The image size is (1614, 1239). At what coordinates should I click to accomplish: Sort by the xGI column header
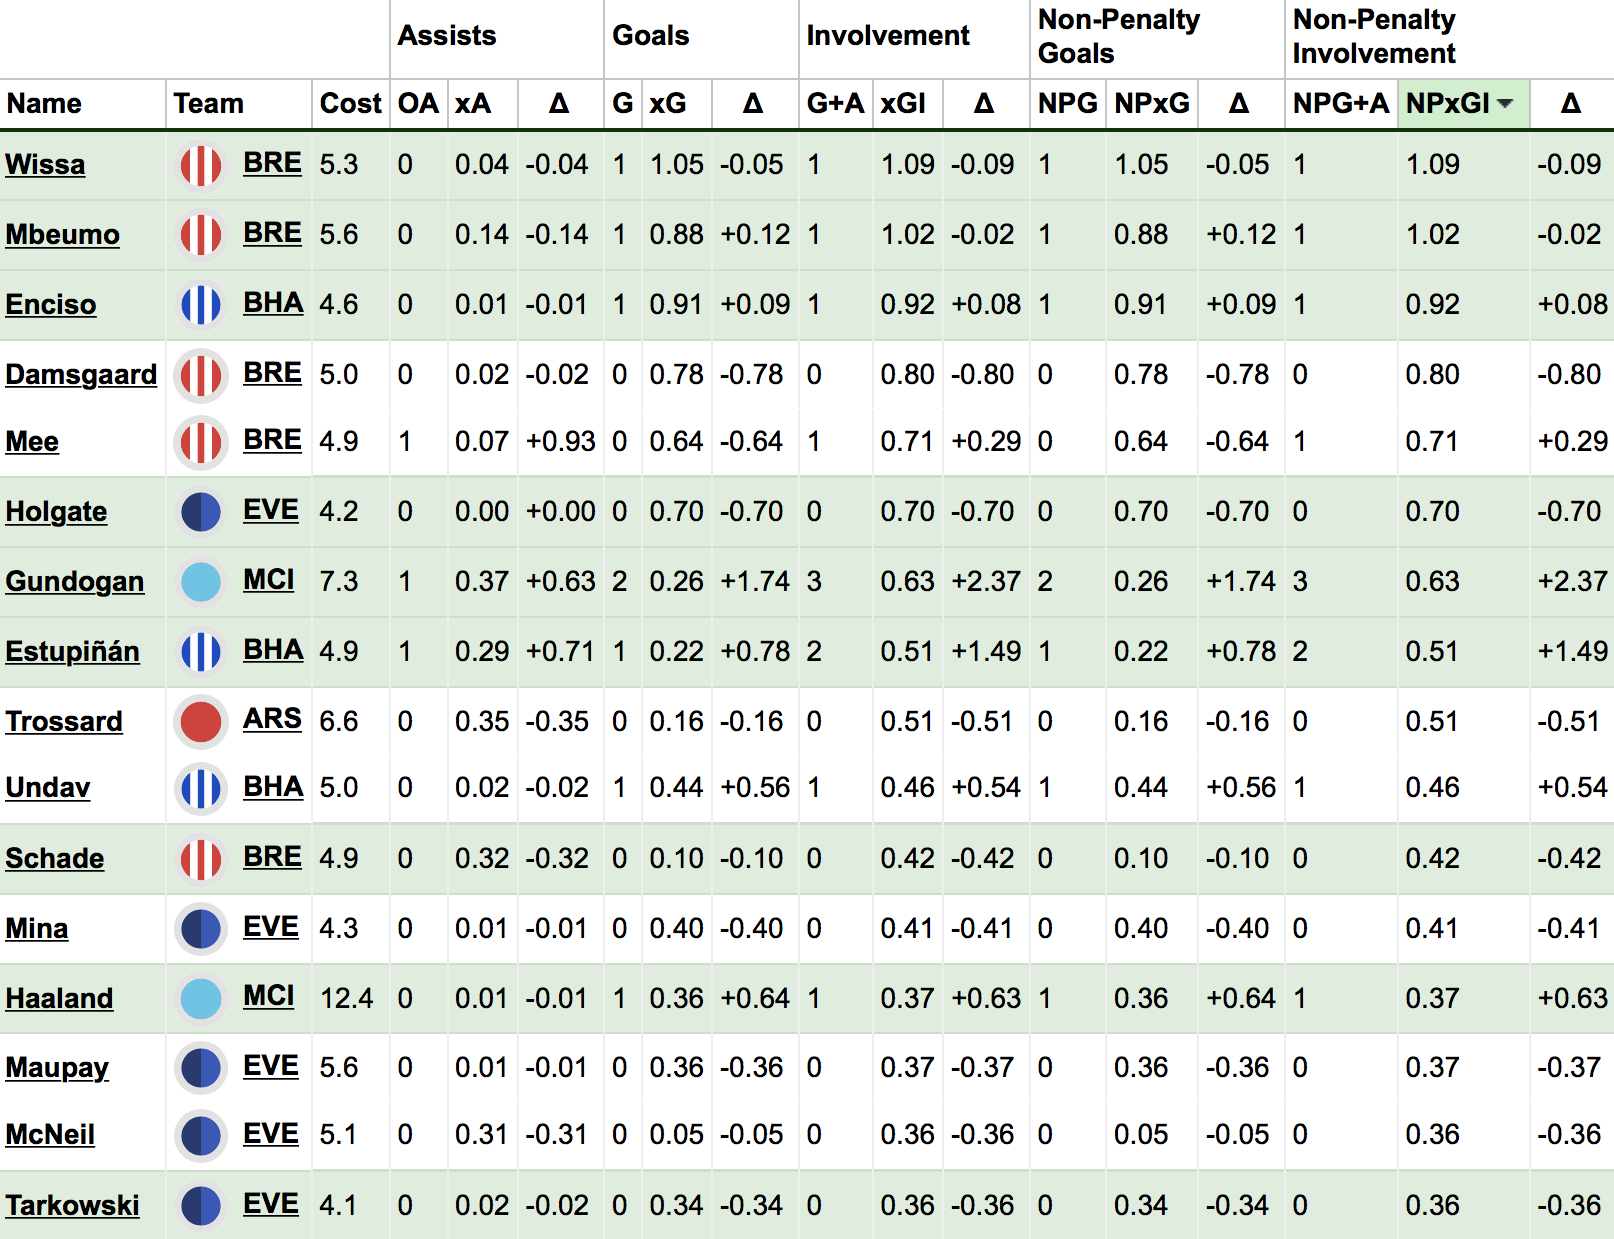point(903,104)
